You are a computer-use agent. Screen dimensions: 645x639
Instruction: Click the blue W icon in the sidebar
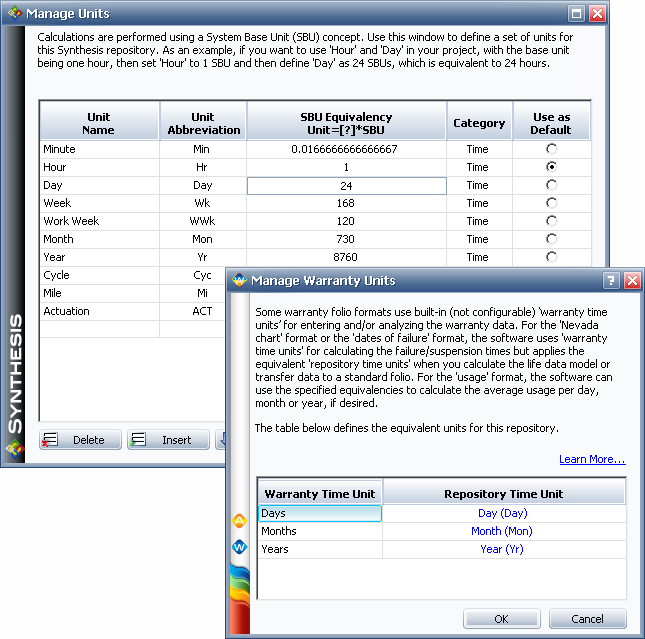coord(239,547)
